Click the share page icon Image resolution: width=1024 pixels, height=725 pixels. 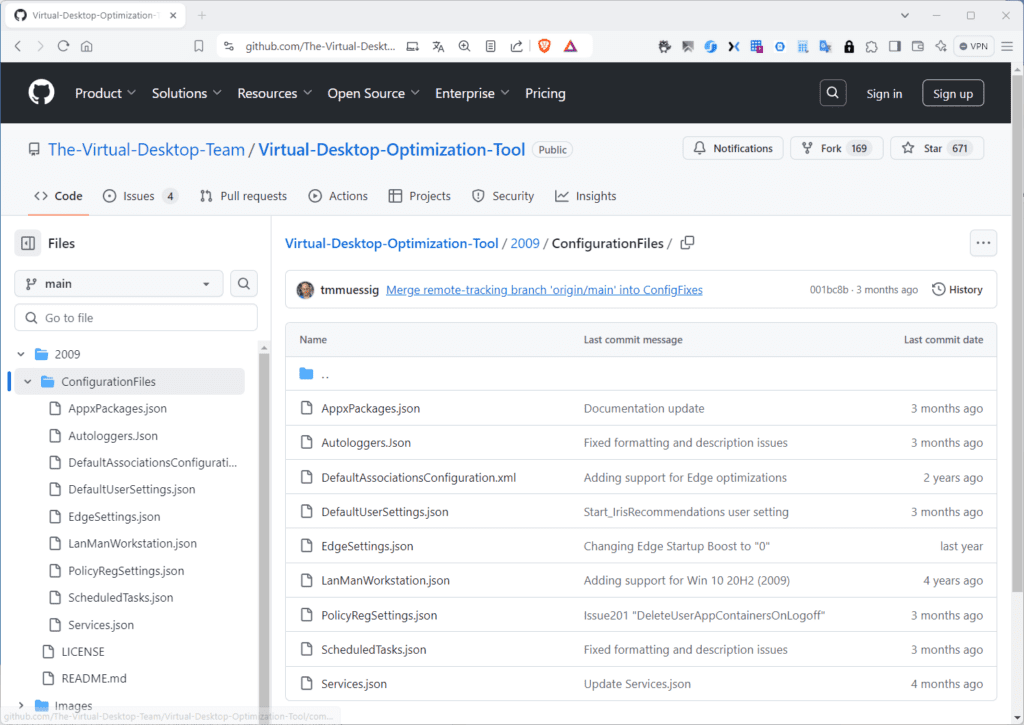(x=517, y=46)
